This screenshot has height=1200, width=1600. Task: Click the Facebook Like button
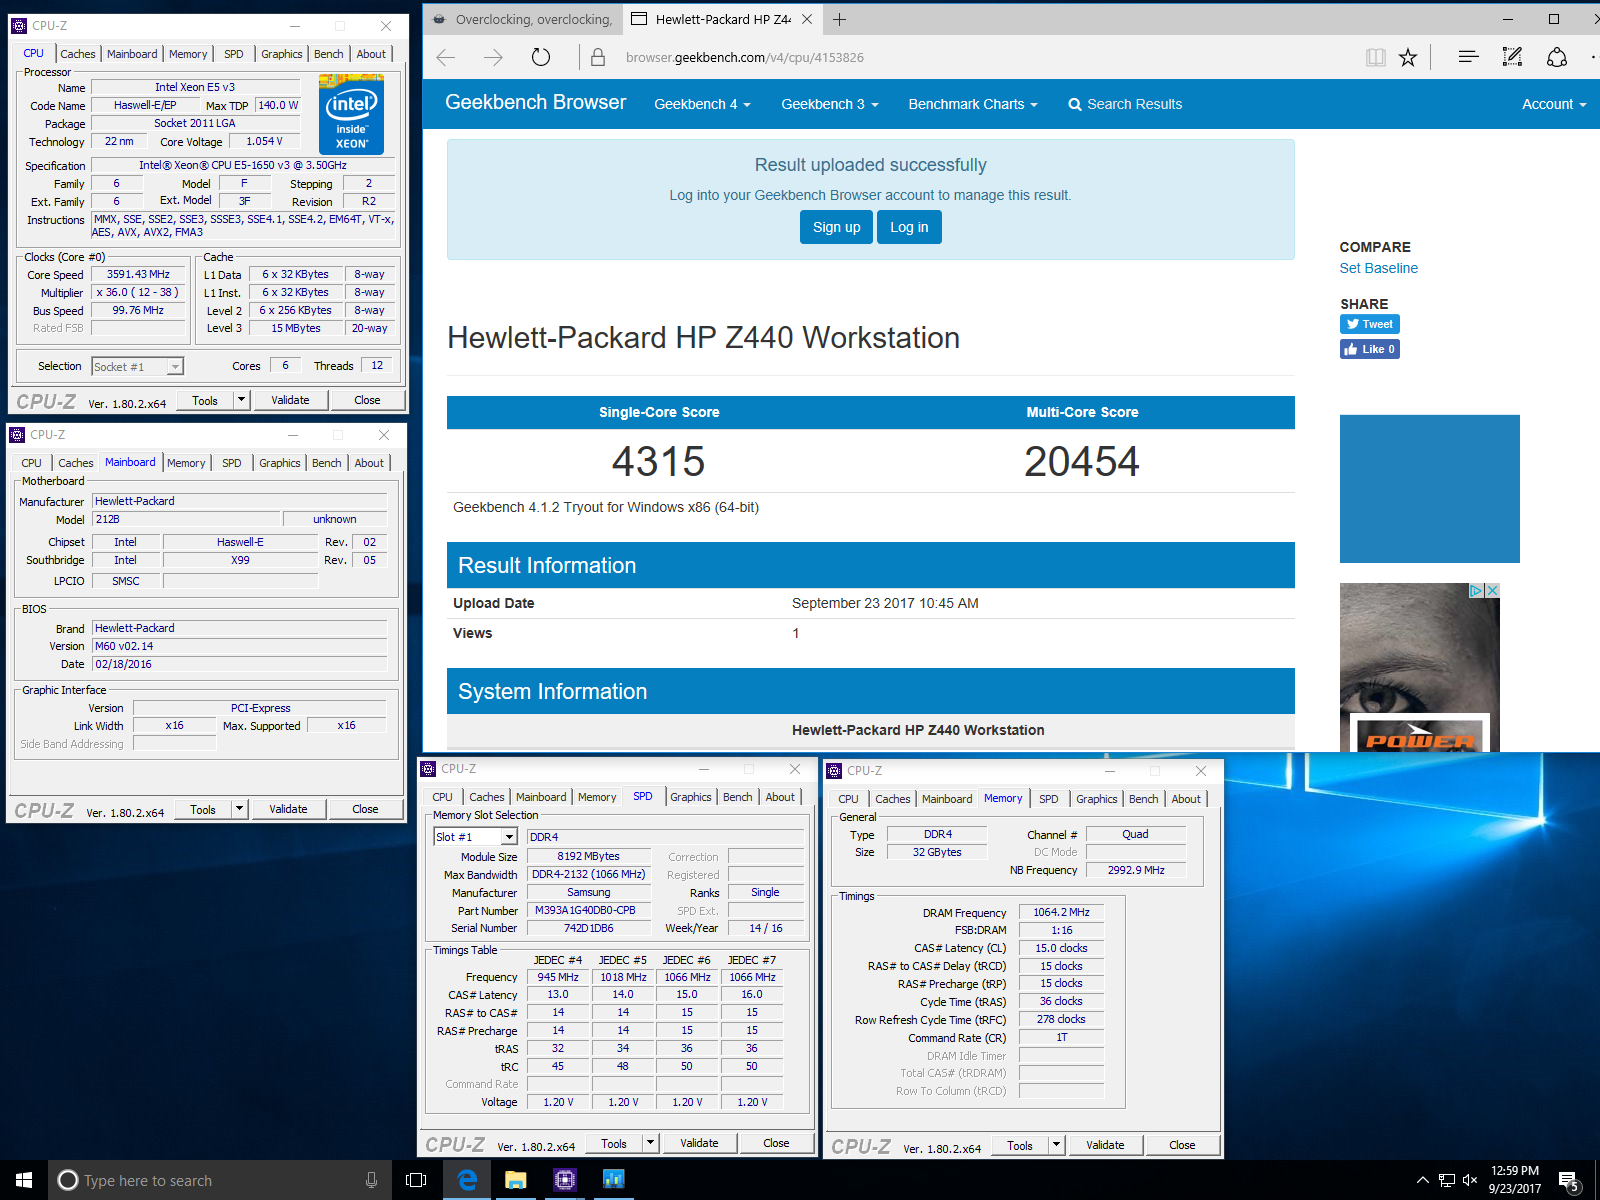[x=1369, y=349]
